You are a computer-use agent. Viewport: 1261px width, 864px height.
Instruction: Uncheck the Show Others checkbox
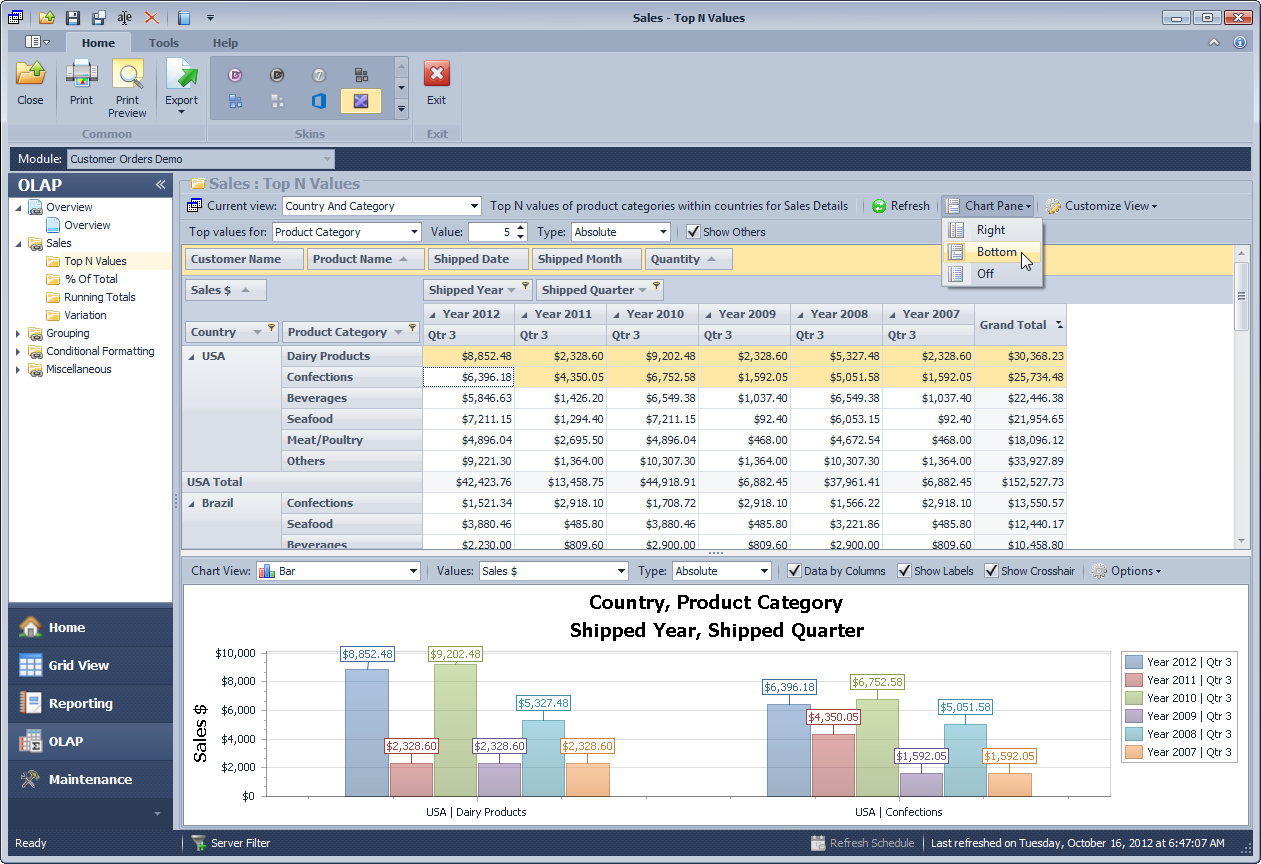pos(693,232)
